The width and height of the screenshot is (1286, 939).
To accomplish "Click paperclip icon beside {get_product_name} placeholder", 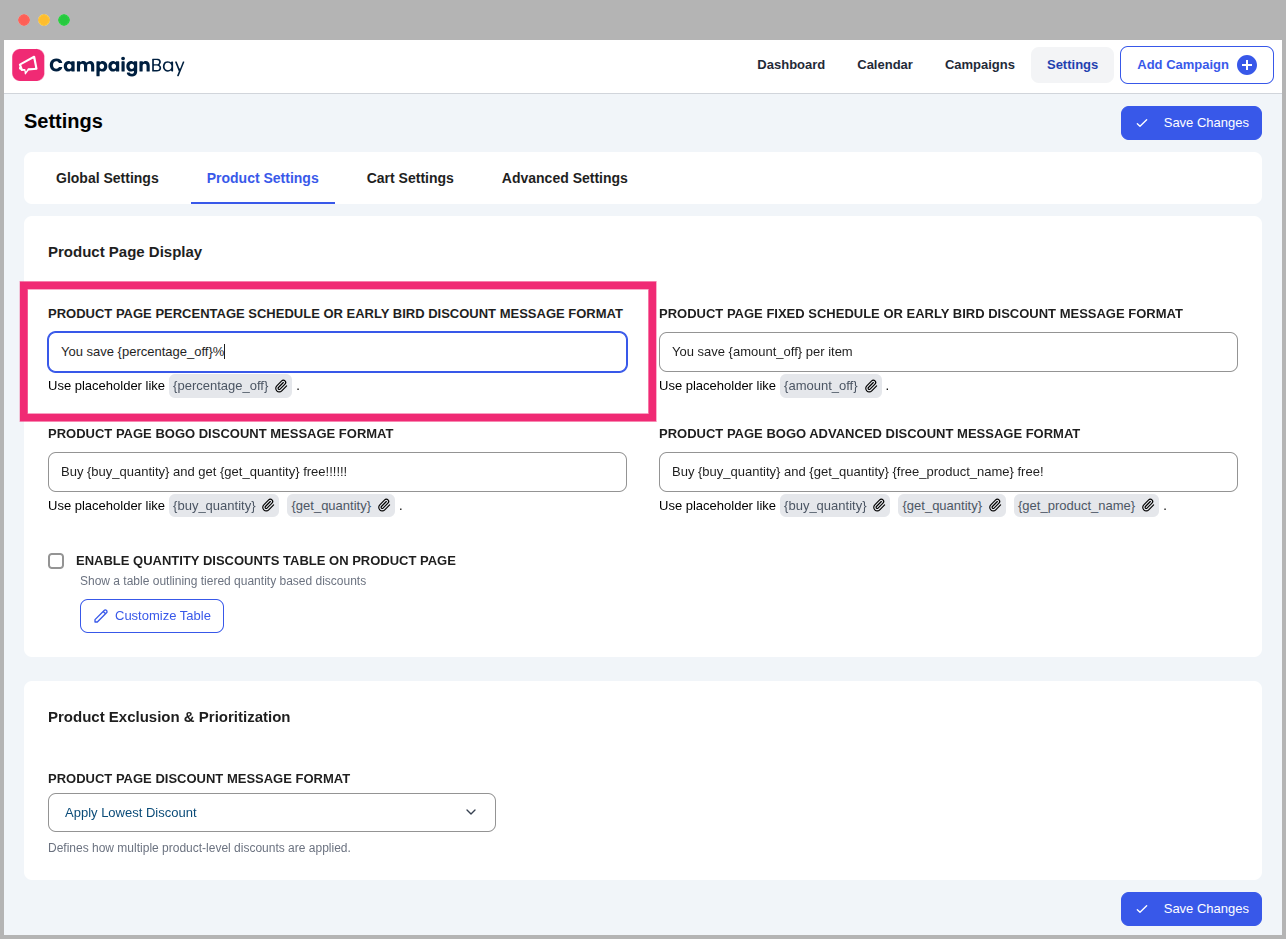I will click(1148, 506).
